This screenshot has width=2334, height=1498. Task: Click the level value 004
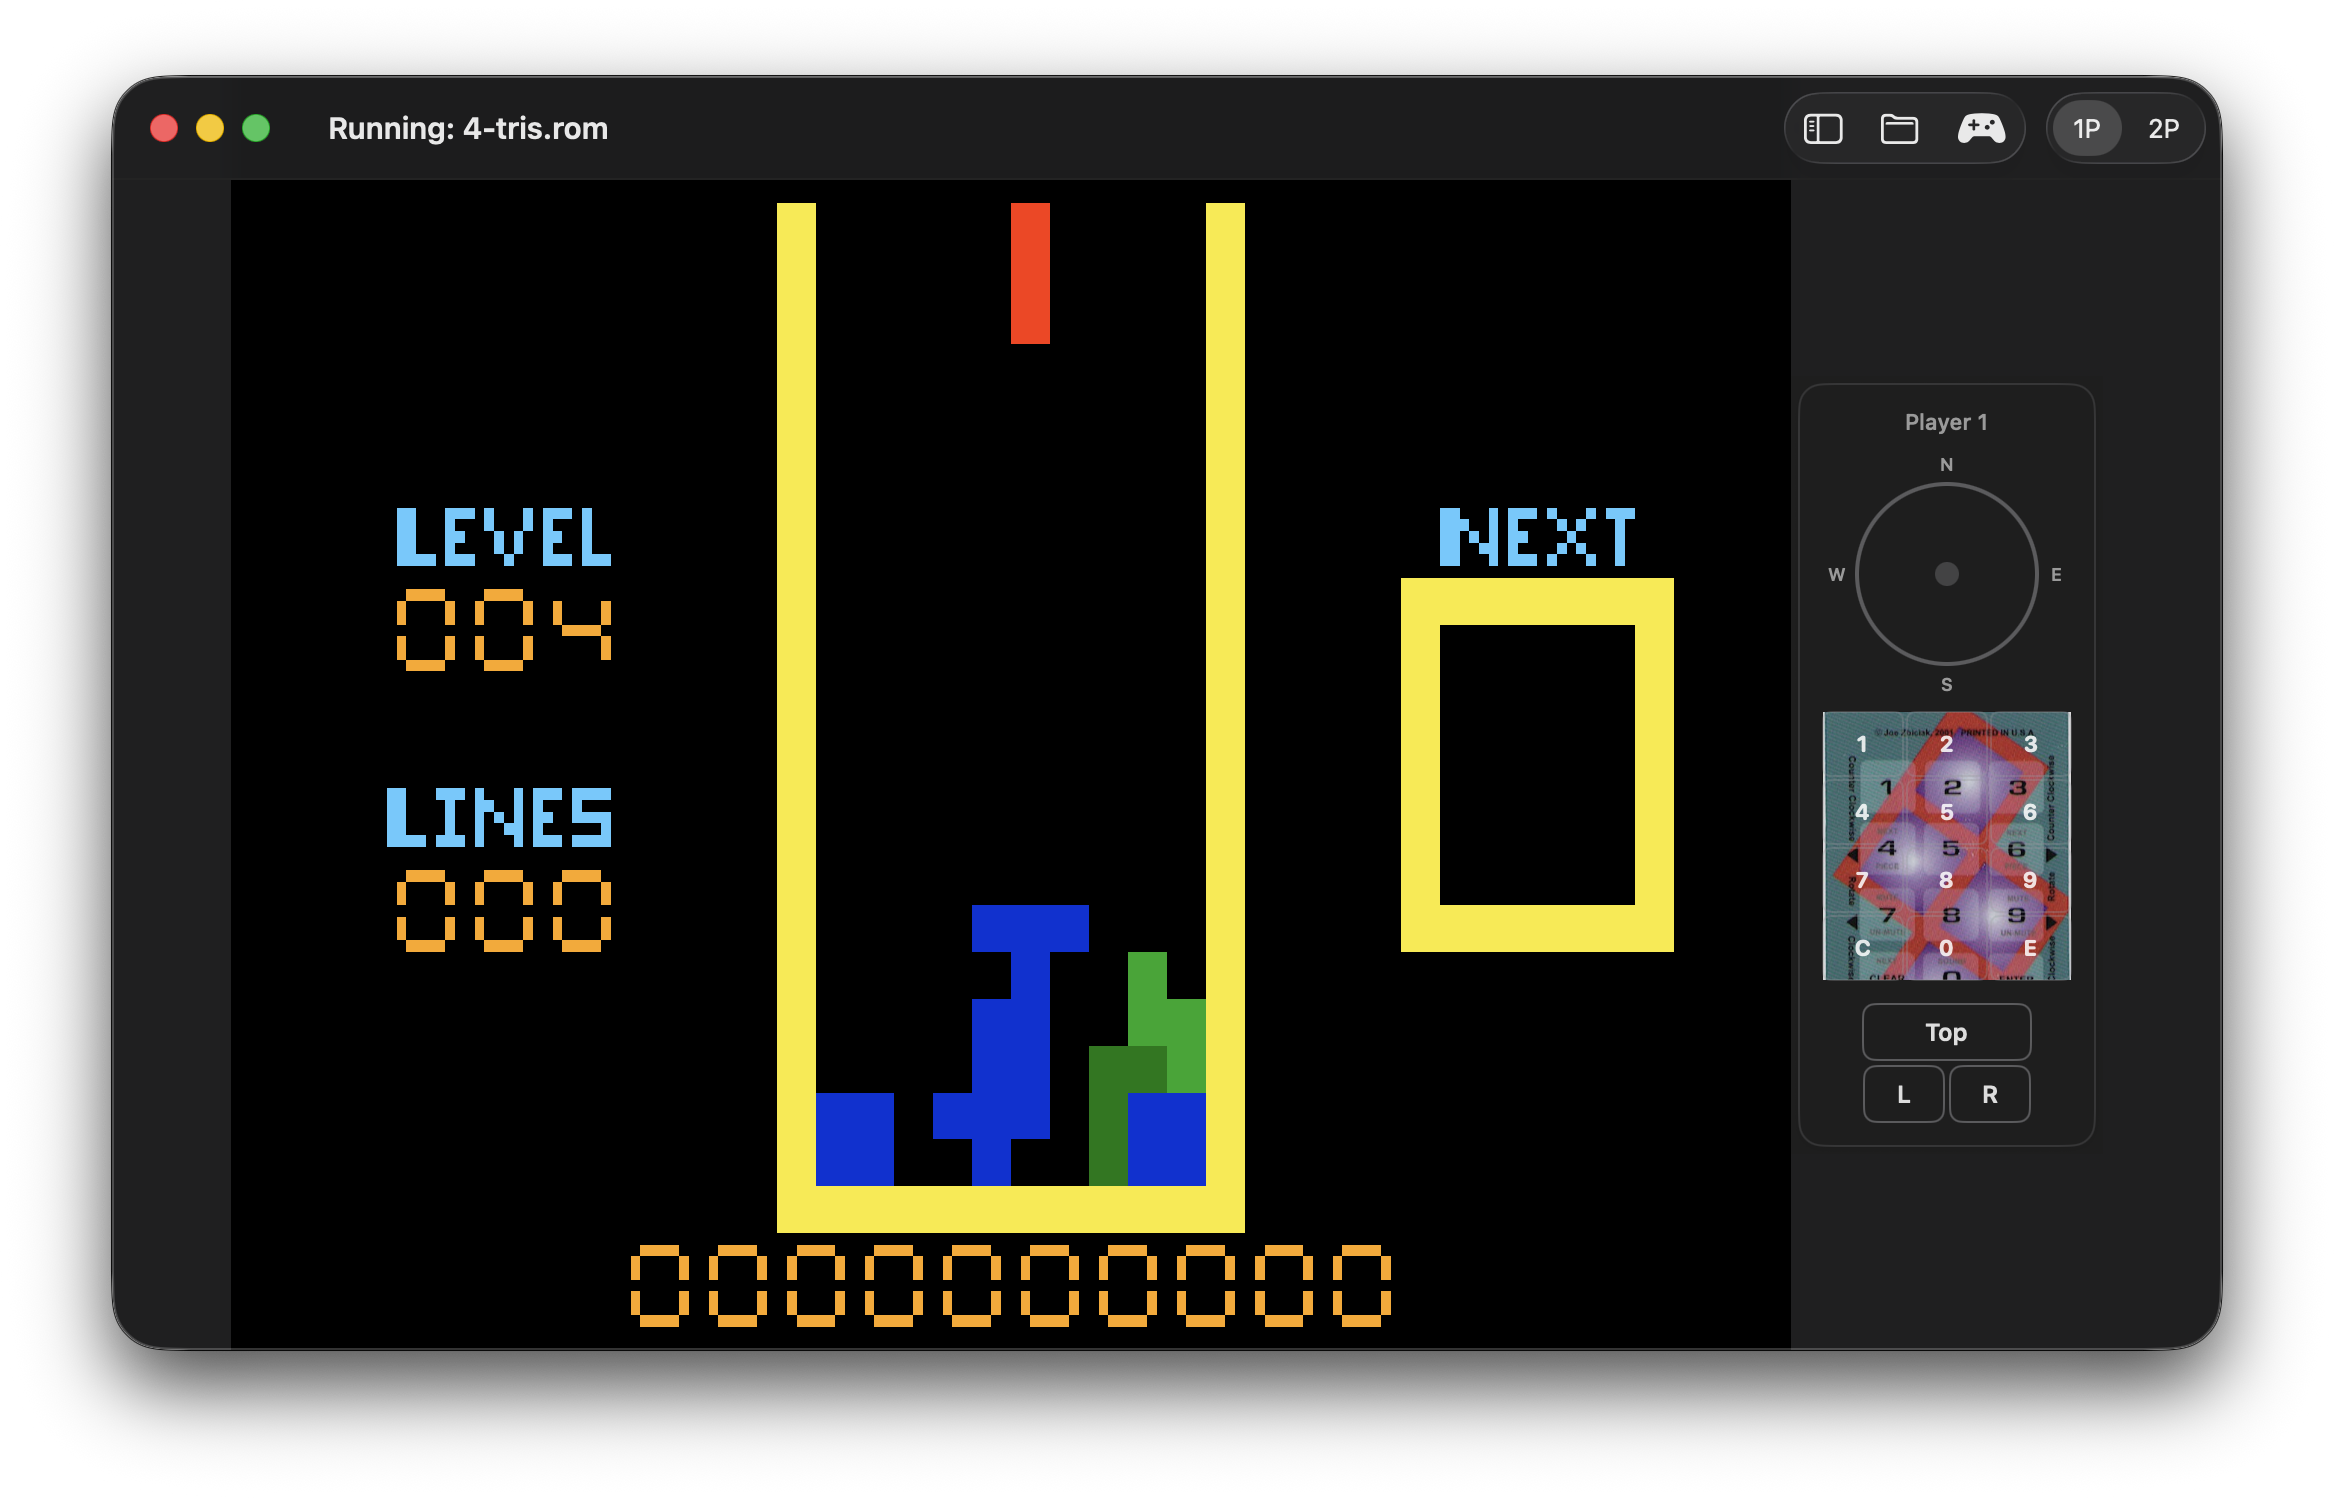[x=503, y=629]
